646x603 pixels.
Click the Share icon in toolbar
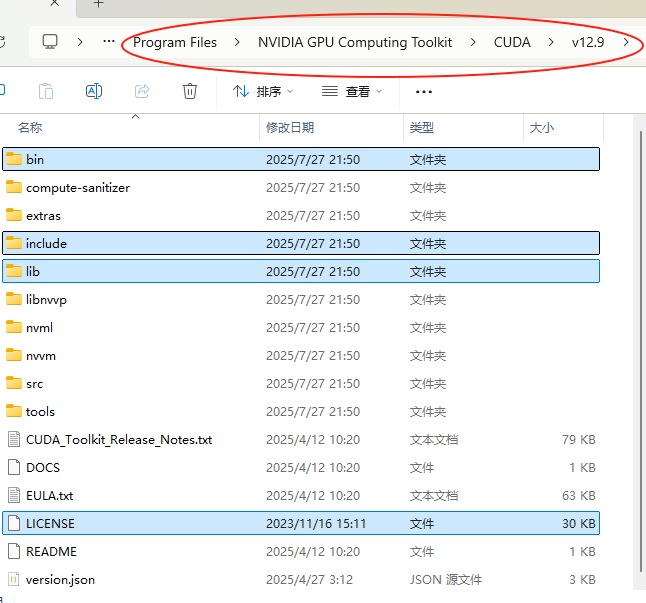tap(142, 91)
